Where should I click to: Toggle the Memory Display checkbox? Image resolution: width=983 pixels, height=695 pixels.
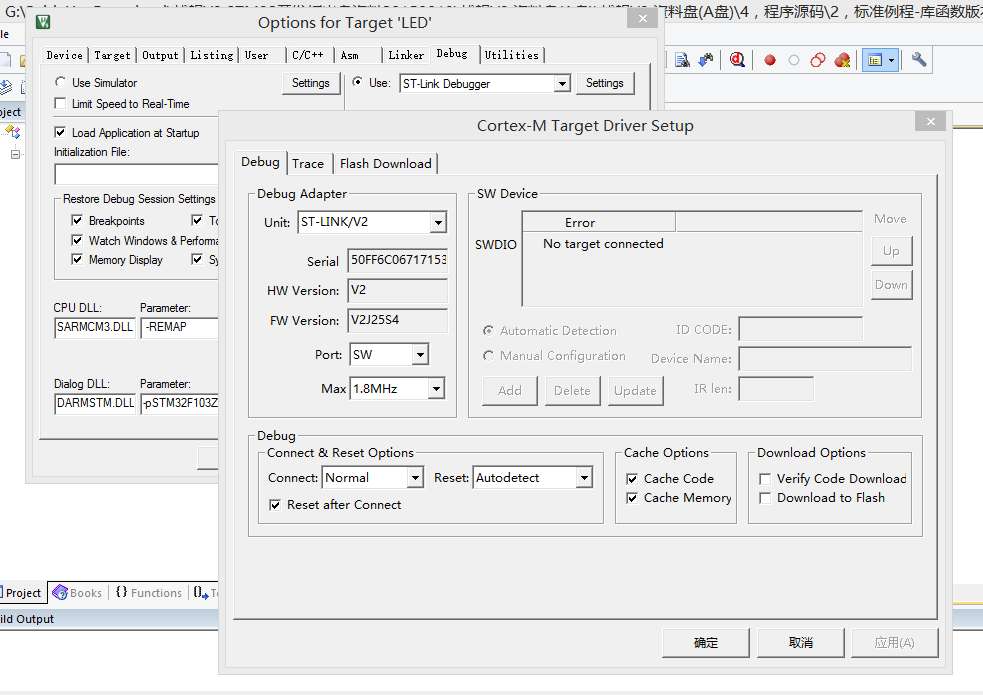pyautogui.click(x=77, y=259)
